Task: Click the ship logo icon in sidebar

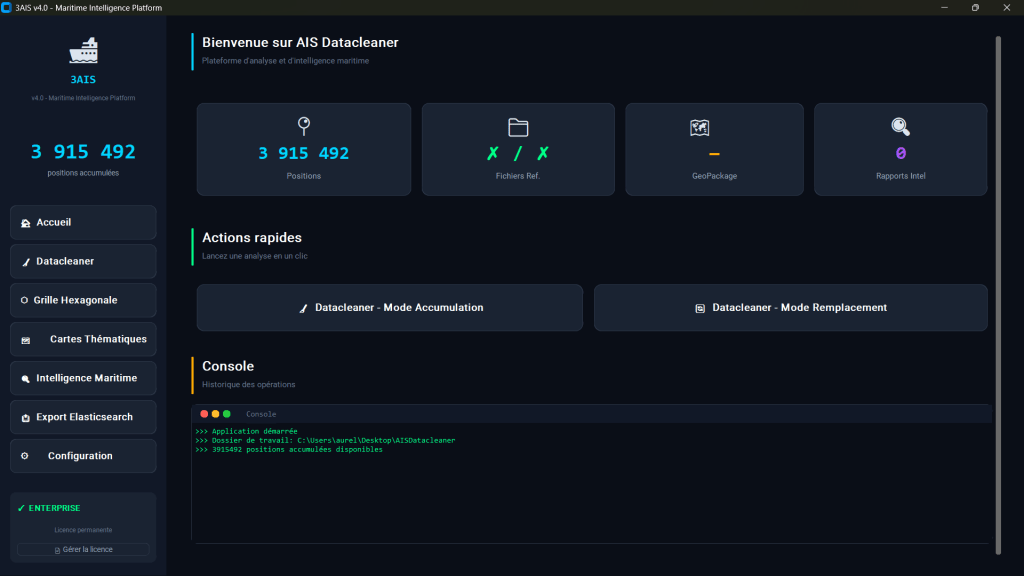Action: pyautogui.click(x=83, y=51)
